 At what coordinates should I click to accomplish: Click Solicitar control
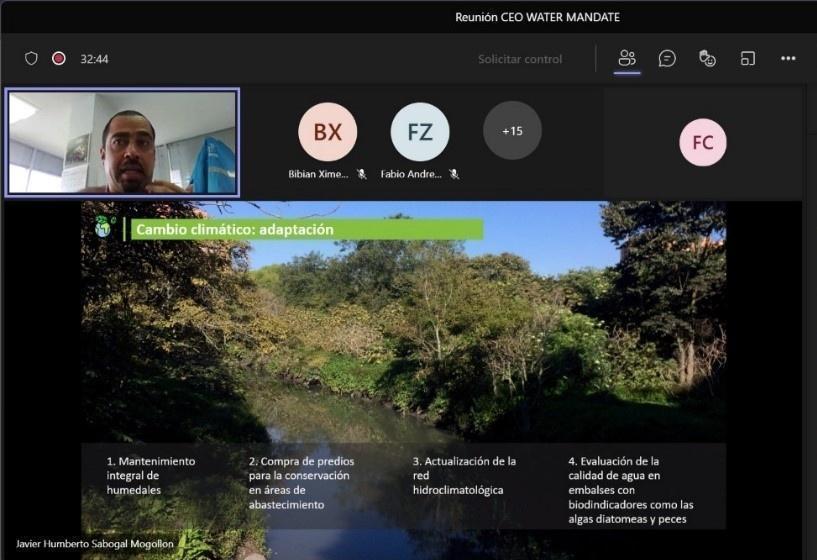[520, 59]
